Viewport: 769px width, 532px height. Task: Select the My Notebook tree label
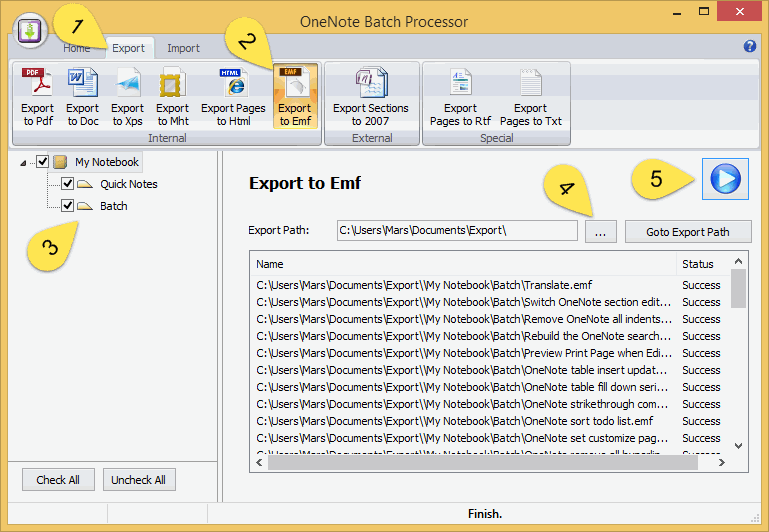[107, 162]
